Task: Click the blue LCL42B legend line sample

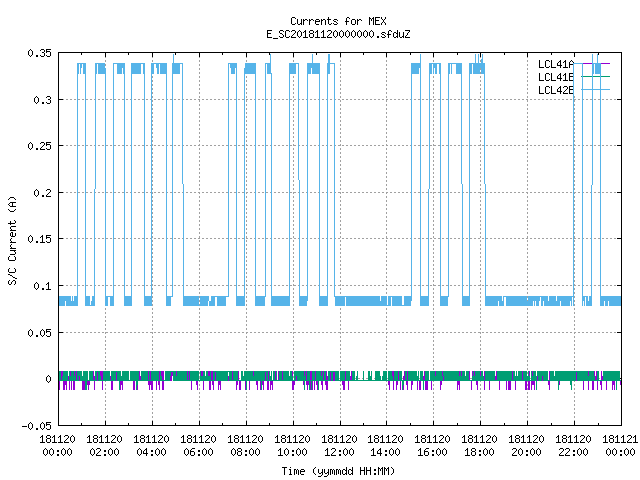Action: pyautogui.click(x=596, y=90)
